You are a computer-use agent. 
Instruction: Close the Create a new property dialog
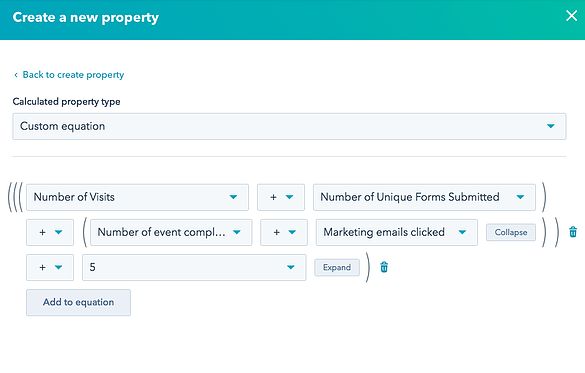click(572, 16)
